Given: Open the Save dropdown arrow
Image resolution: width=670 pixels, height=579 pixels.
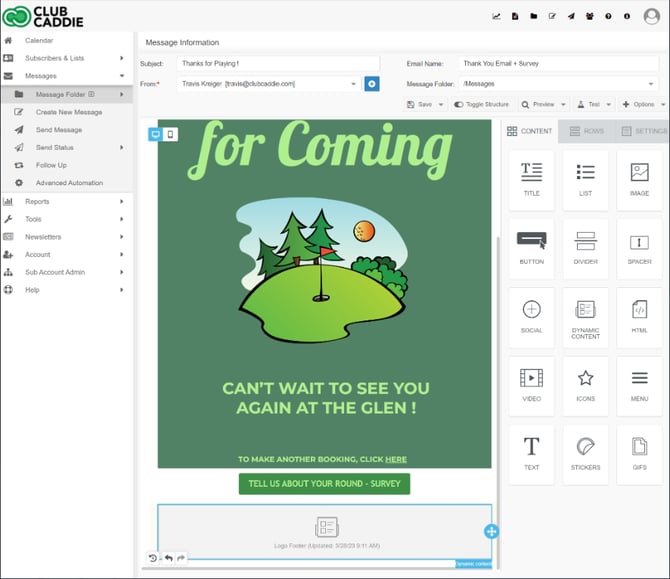Looking at the screenshot, I should click(441, 104).
